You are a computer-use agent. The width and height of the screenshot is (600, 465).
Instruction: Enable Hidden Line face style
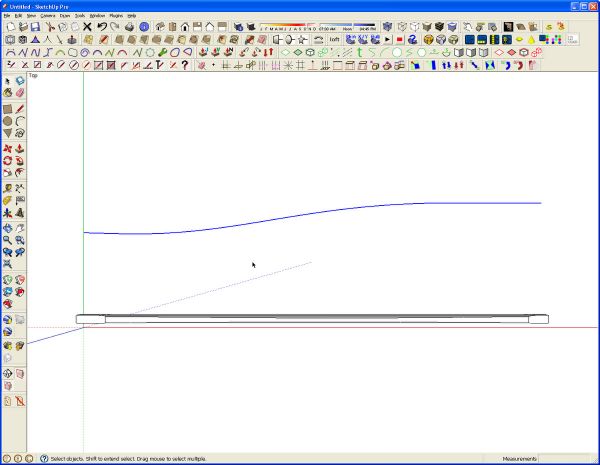tap(414, 27)
